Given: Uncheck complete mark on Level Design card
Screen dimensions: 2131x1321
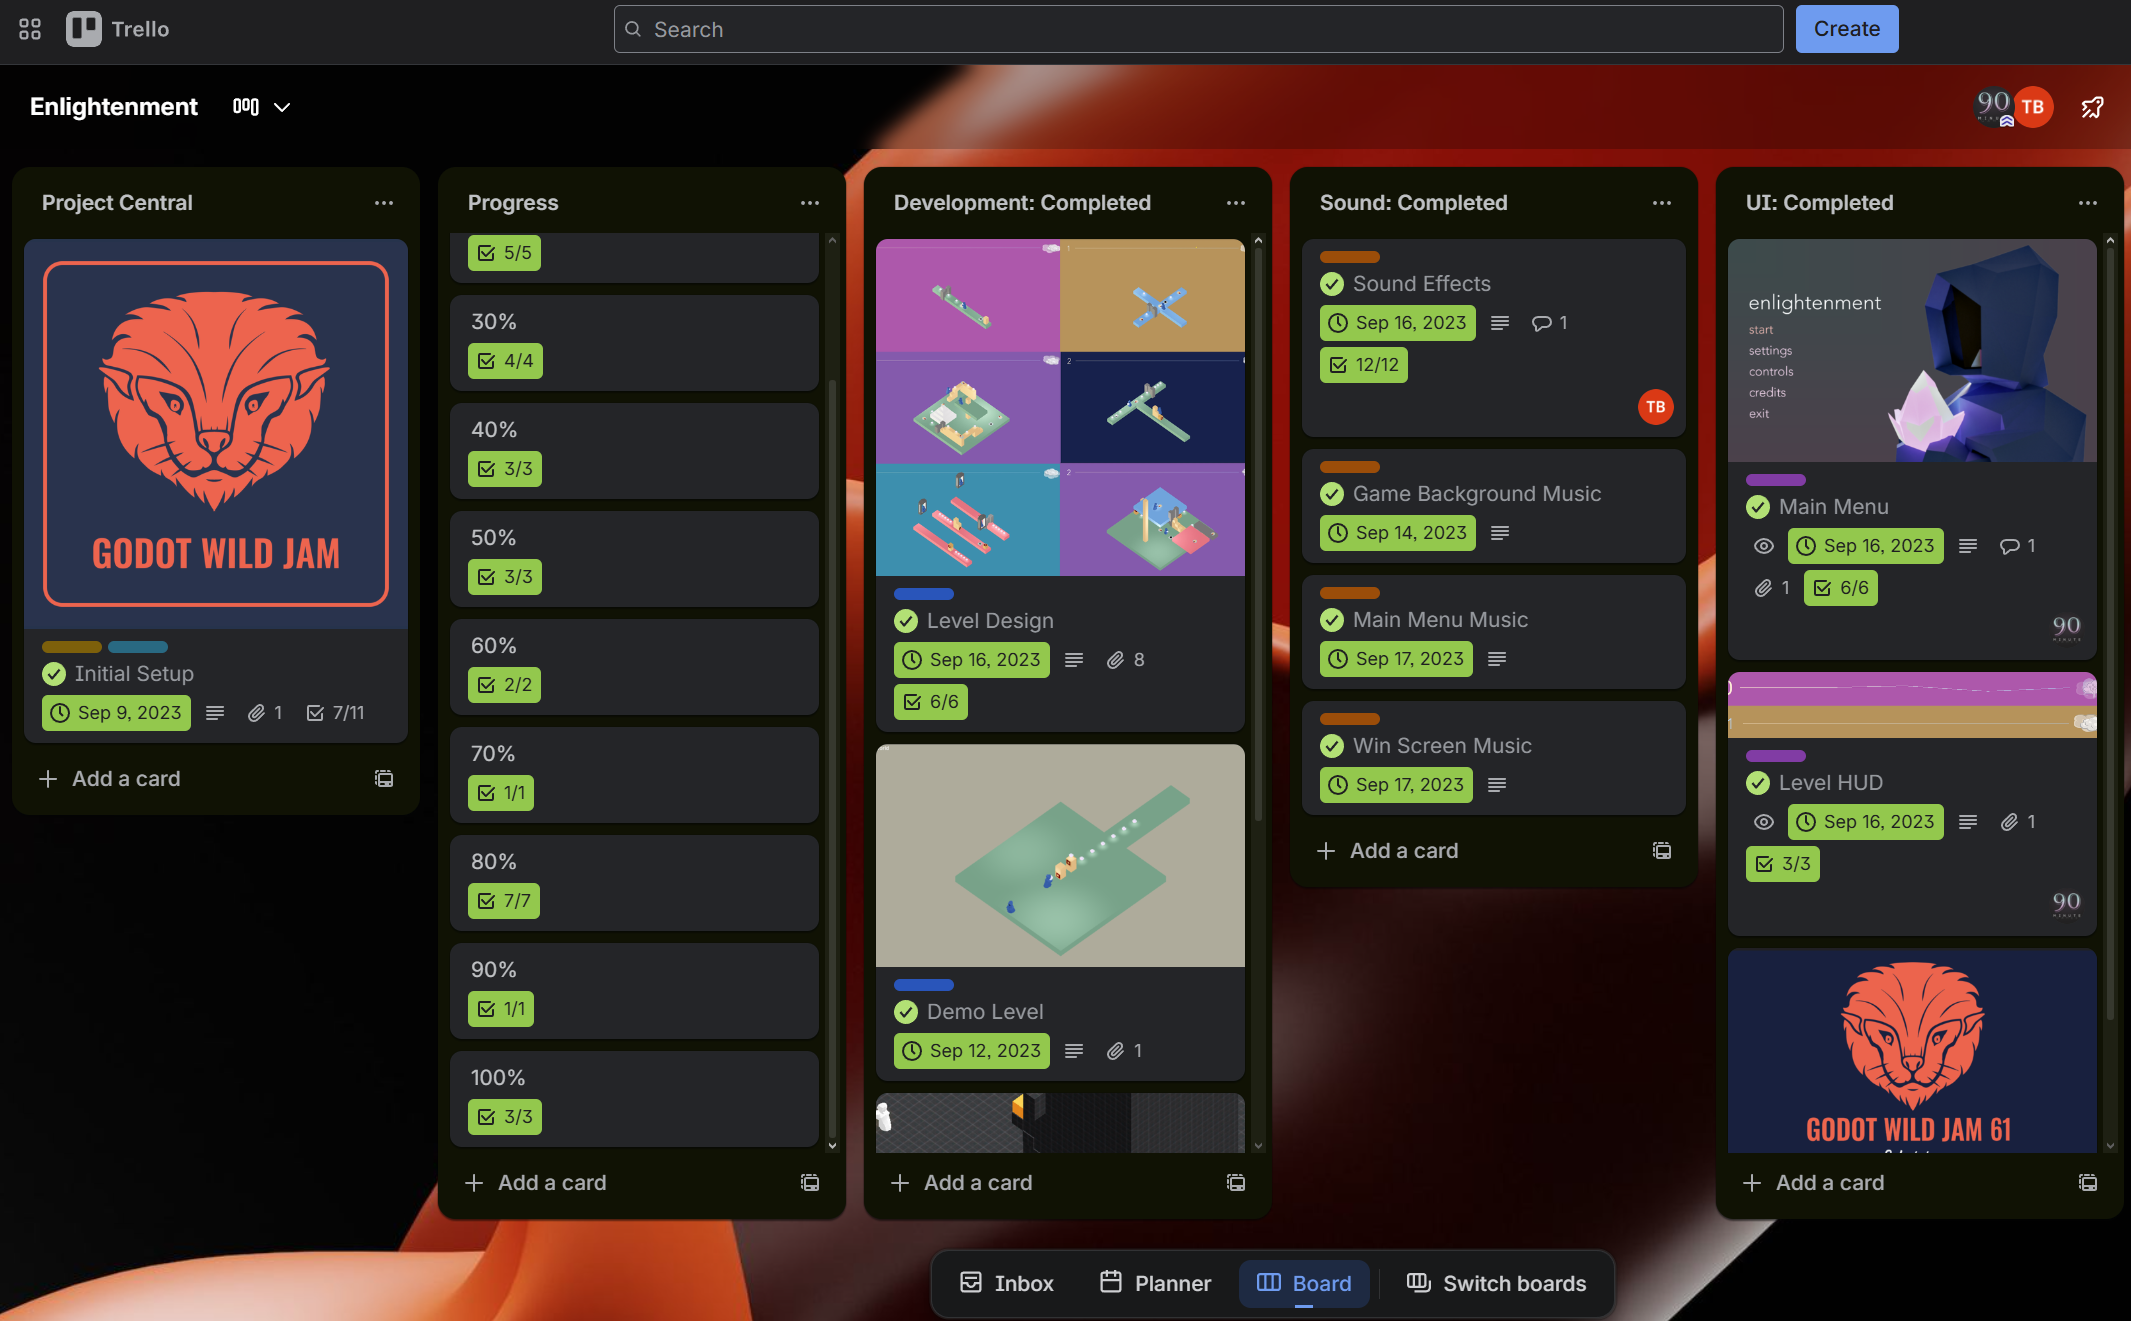Looking at the screenshot, I should [x=906, y=621].
